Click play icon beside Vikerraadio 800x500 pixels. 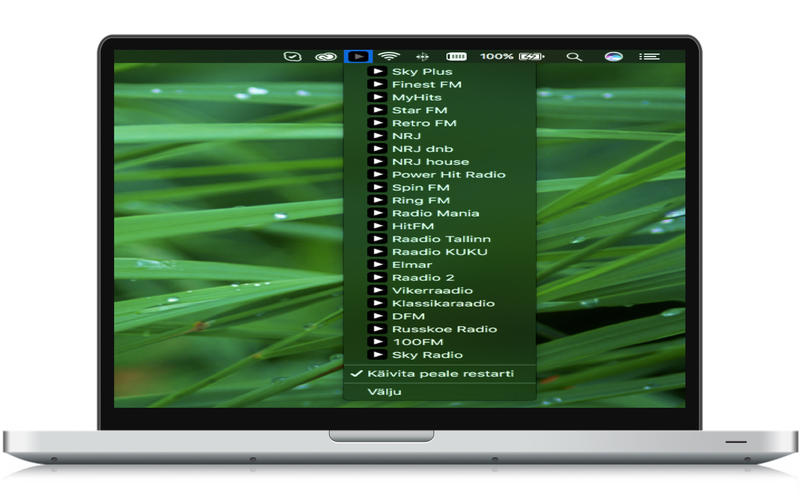click(x=377, y=290)
